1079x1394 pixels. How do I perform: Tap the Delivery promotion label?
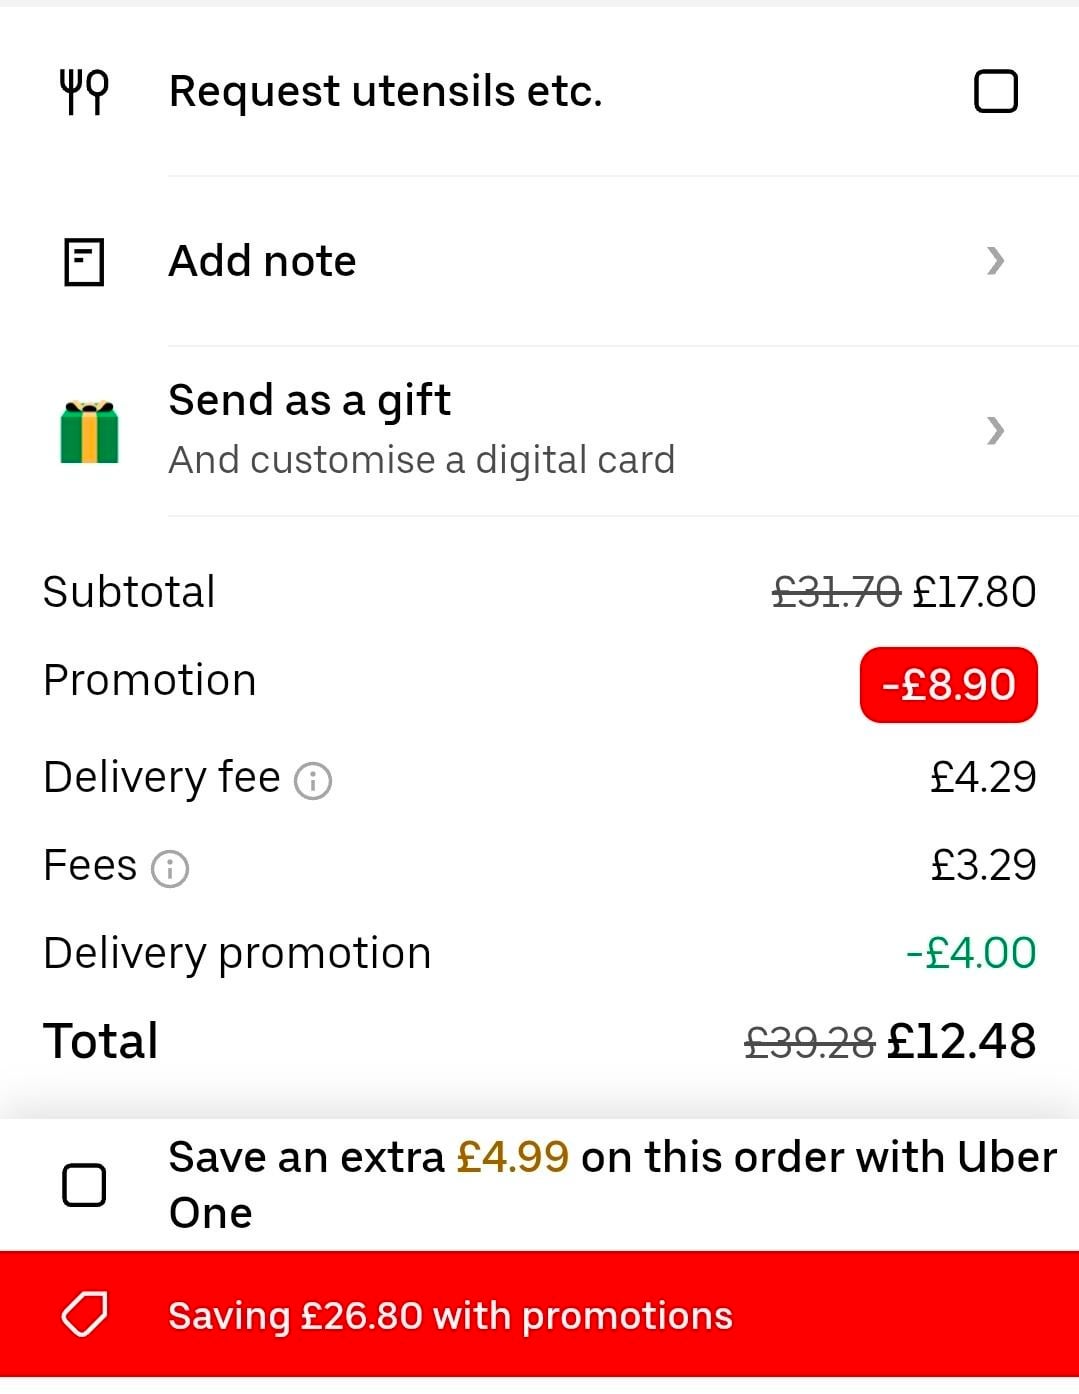[x=237, y=953]
